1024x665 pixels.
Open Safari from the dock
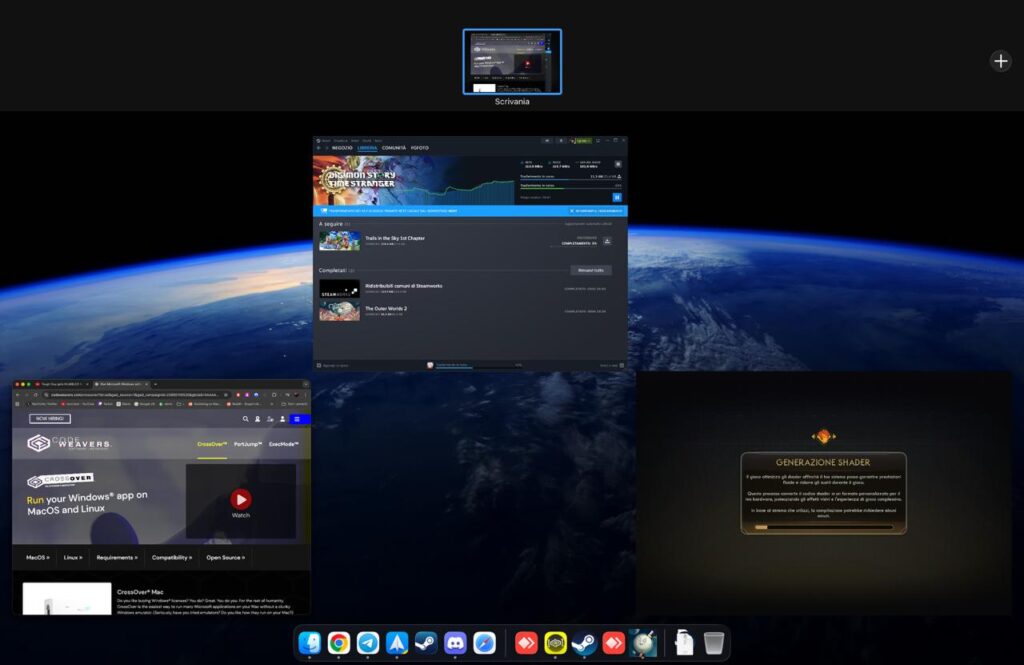[484, 643]
